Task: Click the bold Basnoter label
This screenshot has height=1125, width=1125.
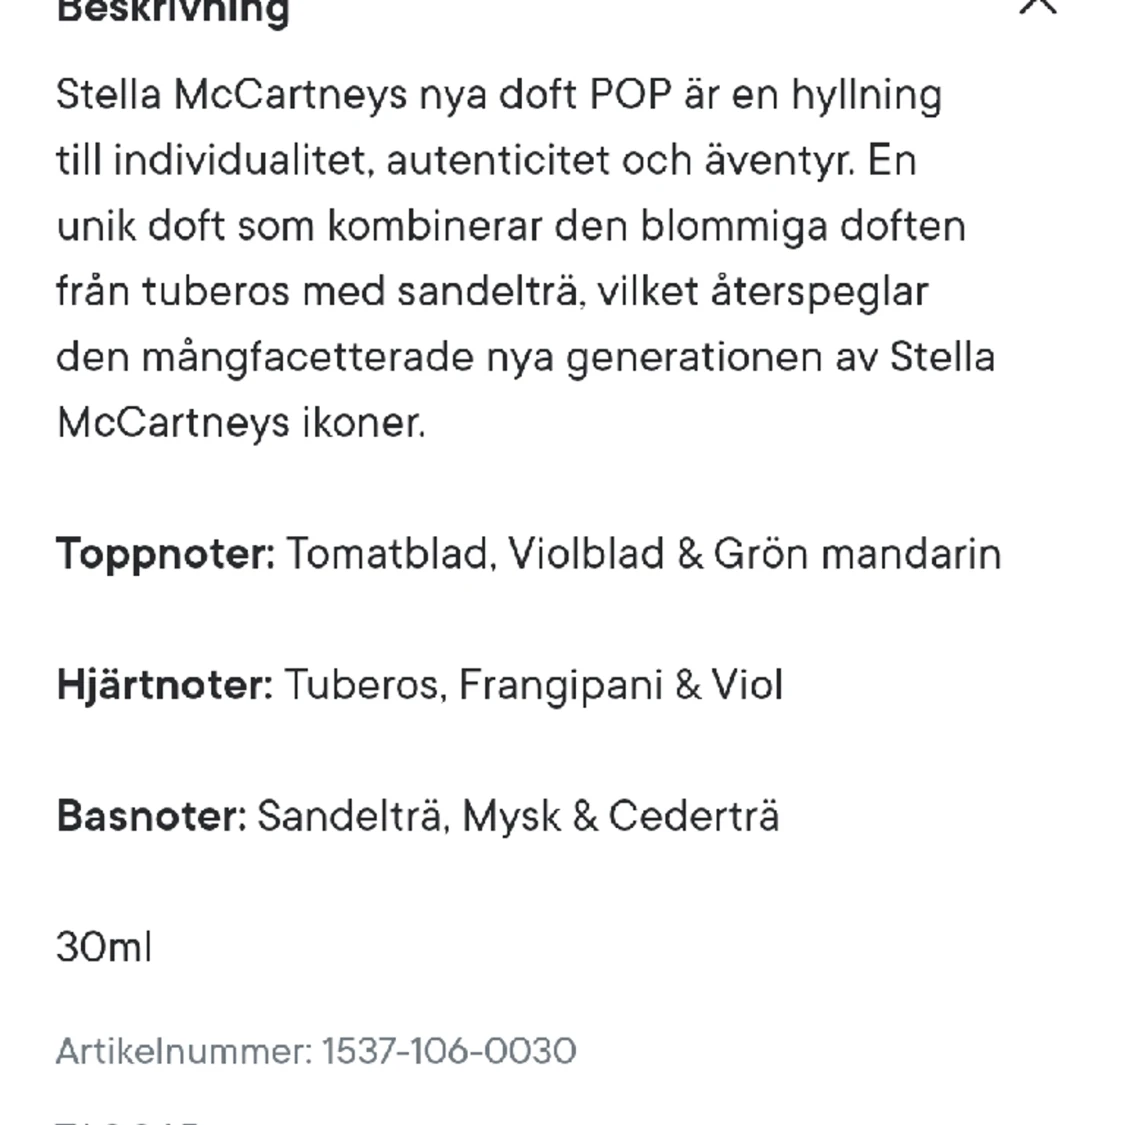Action: [151, 816]
